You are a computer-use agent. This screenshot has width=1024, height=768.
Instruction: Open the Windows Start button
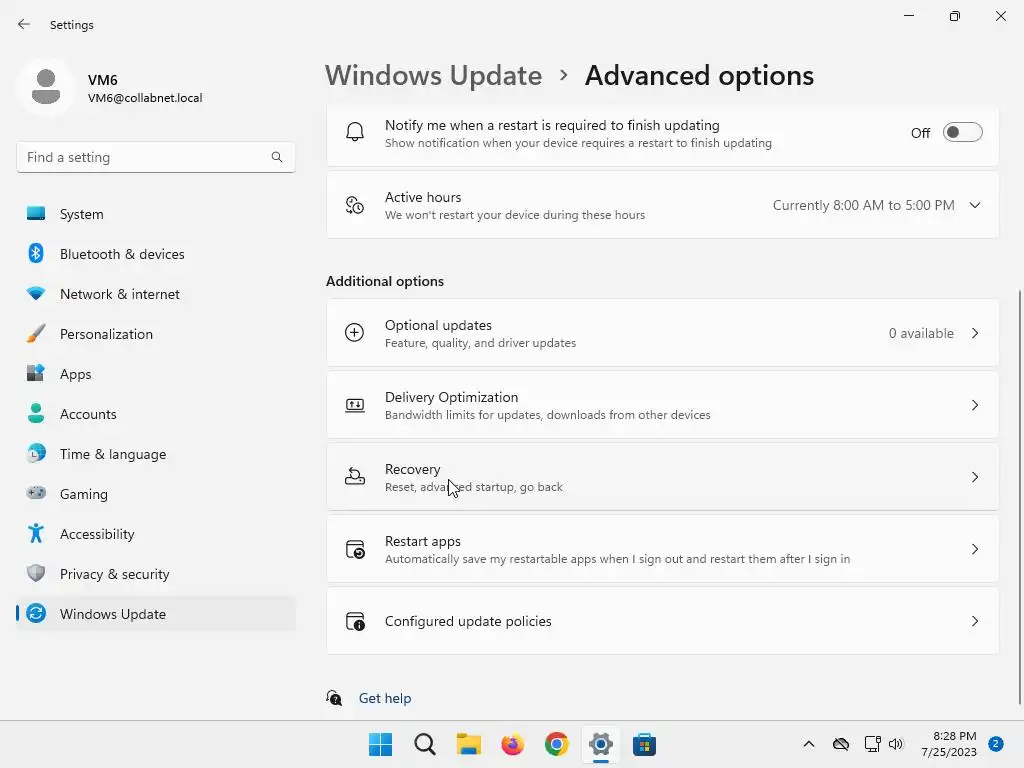(x=381, y=744)
